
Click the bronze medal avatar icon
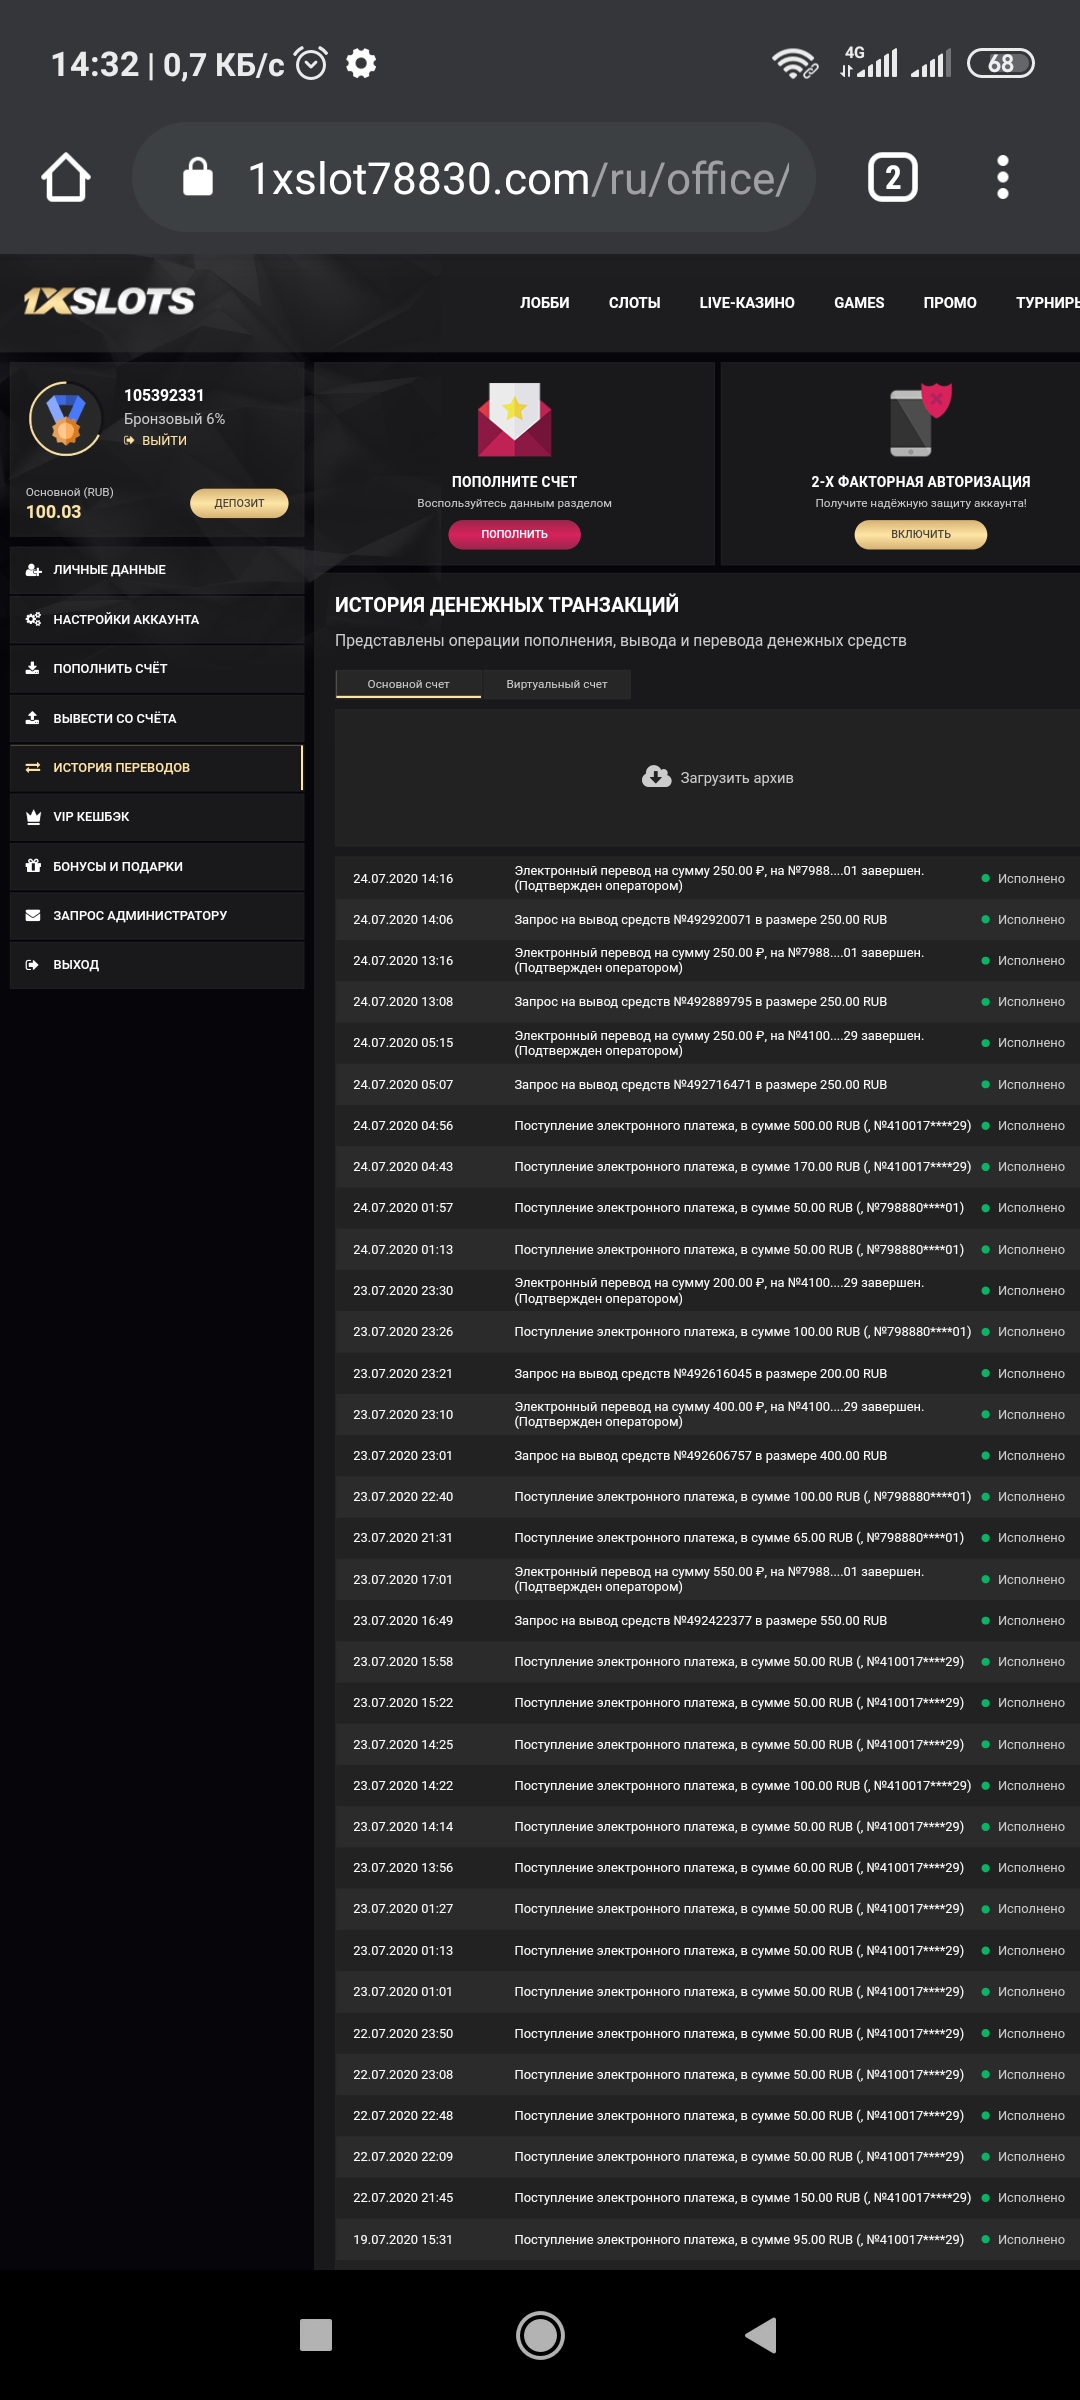pyautogui.click(x=66, y=419)
